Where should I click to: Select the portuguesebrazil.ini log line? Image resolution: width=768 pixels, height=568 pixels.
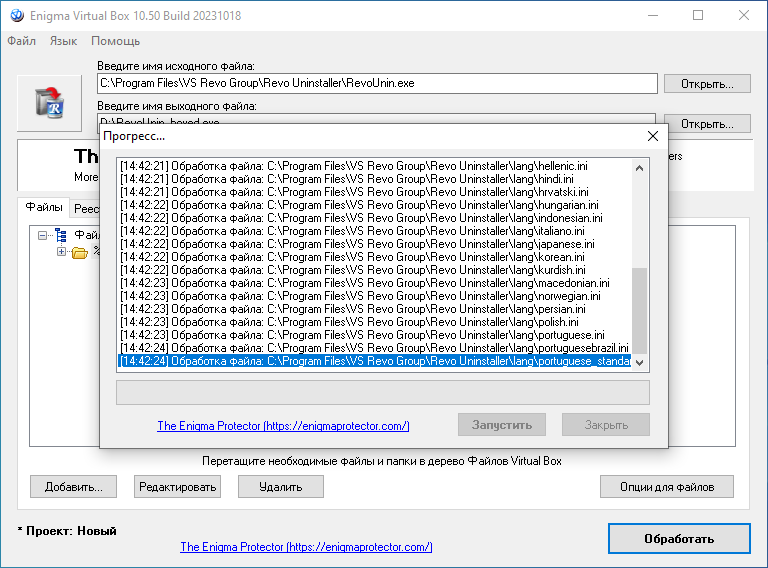coord(375,348)
